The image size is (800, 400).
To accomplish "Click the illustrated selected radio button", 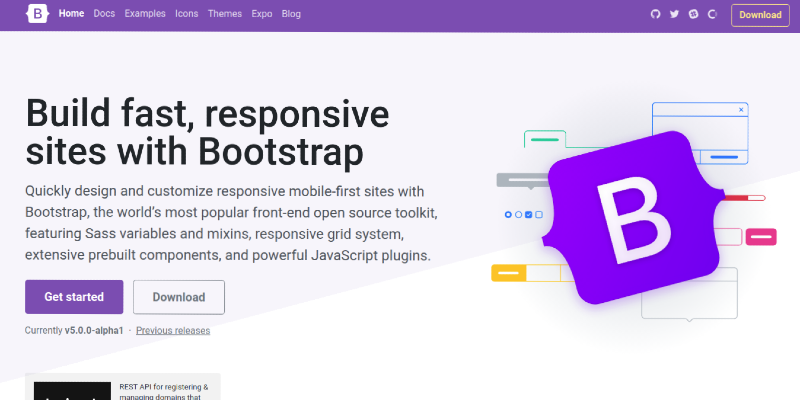I will point(508,214).
